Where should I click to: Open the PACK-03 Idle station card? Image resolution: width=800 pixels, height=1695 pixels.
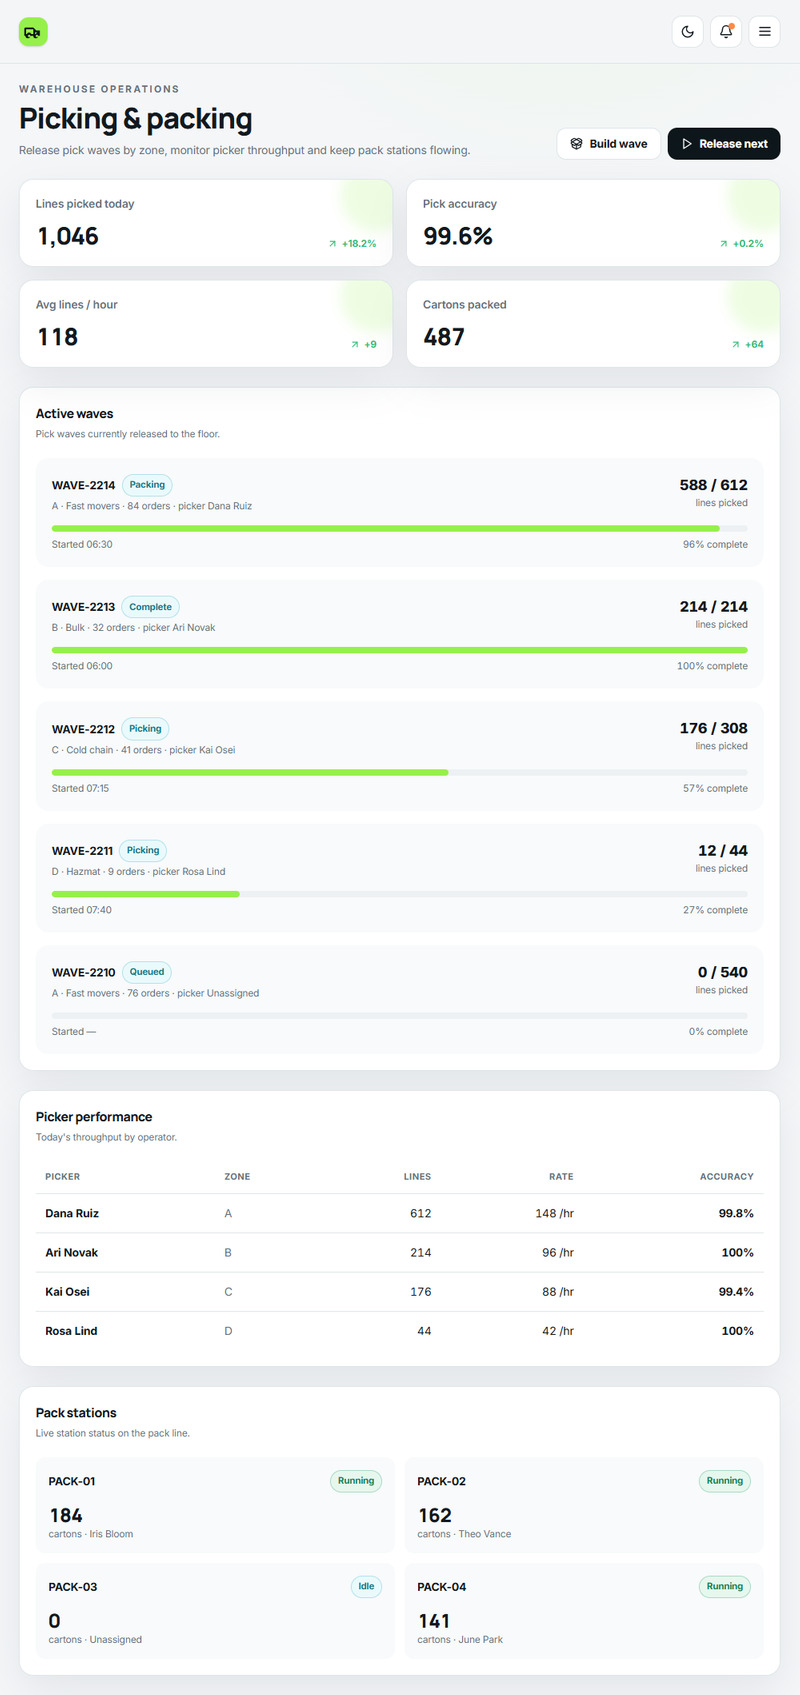215,1612
